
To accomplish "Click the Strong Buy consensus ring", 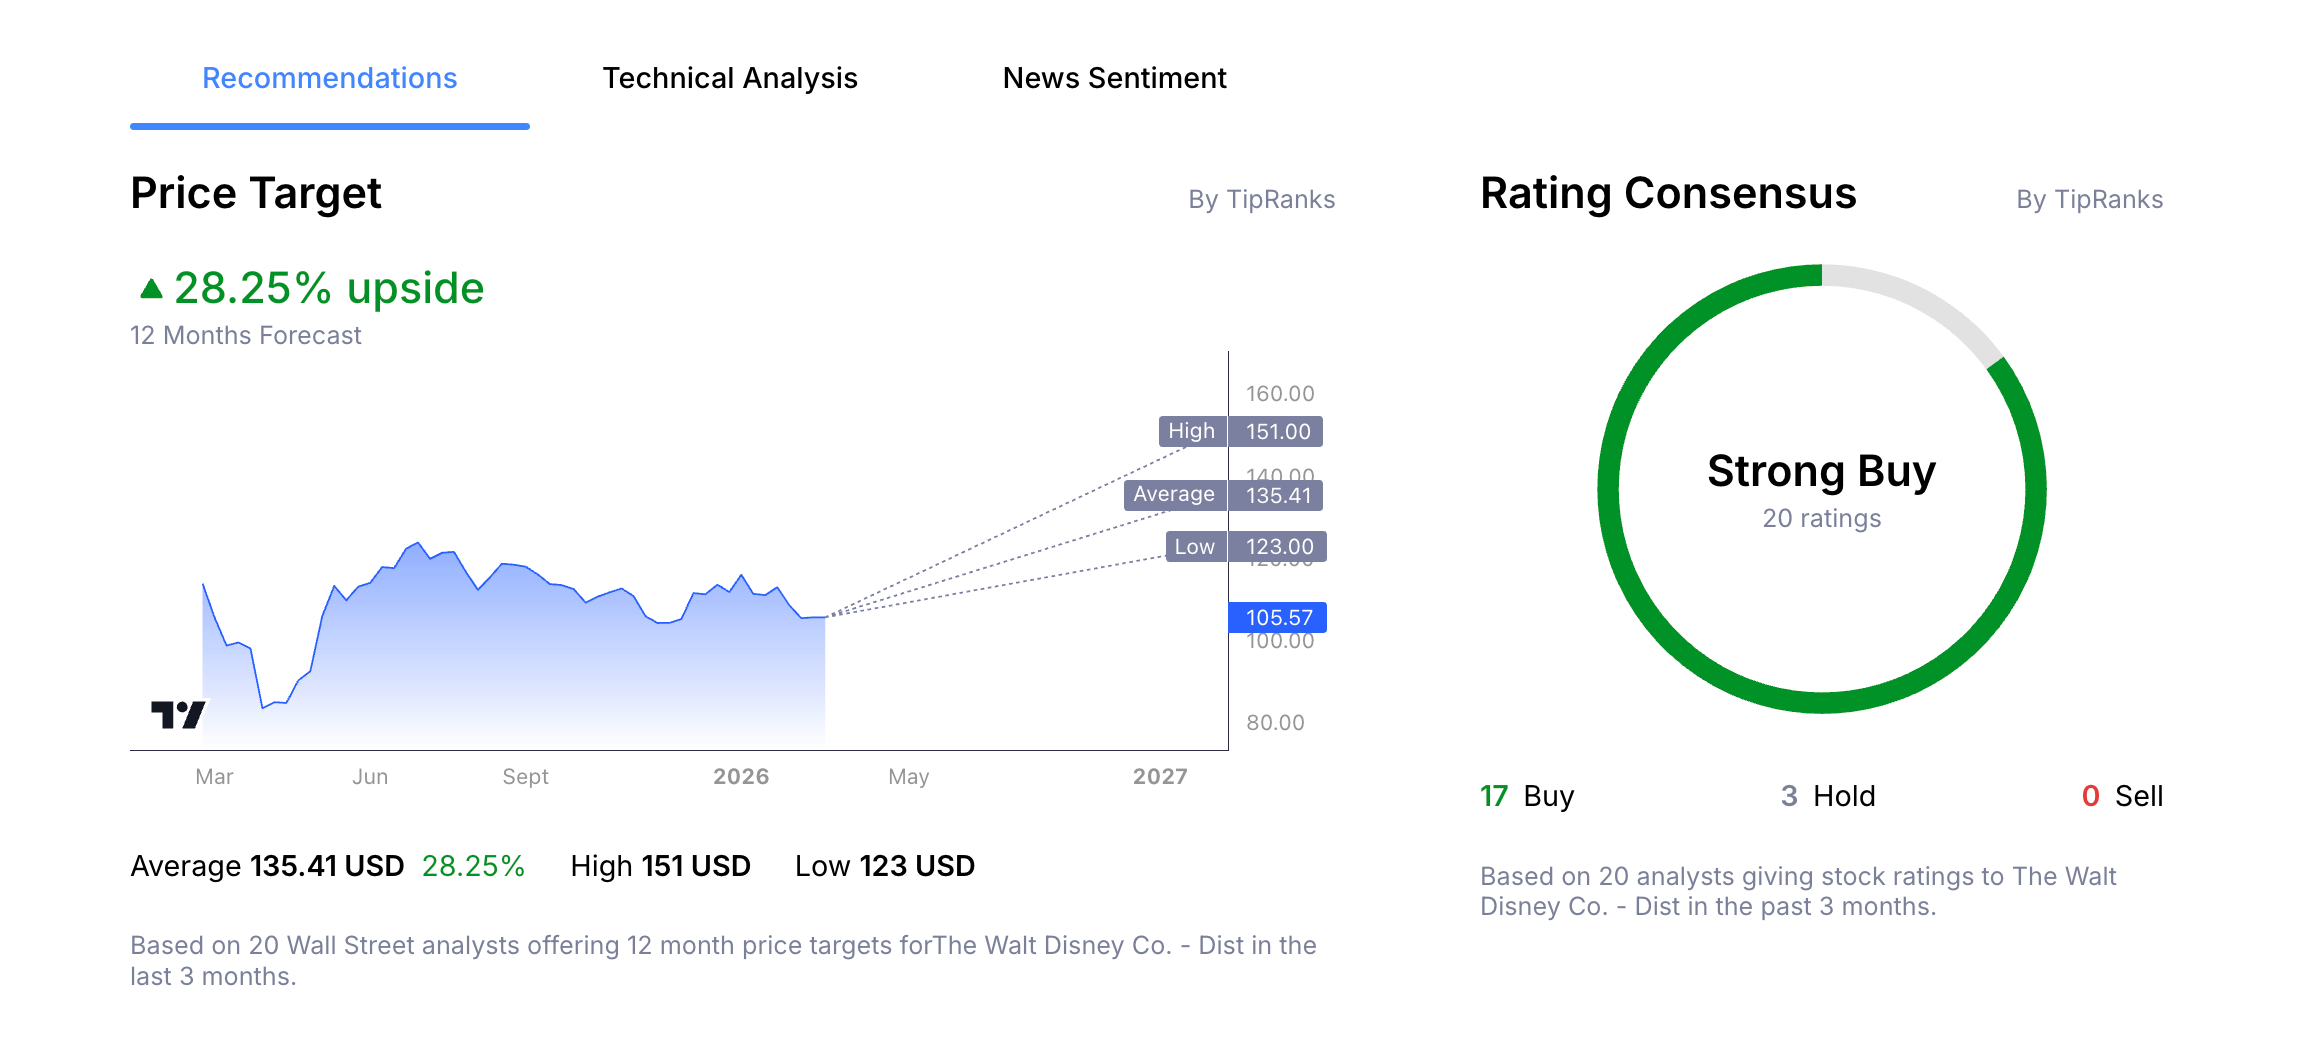I will (x=1821, y=471).
